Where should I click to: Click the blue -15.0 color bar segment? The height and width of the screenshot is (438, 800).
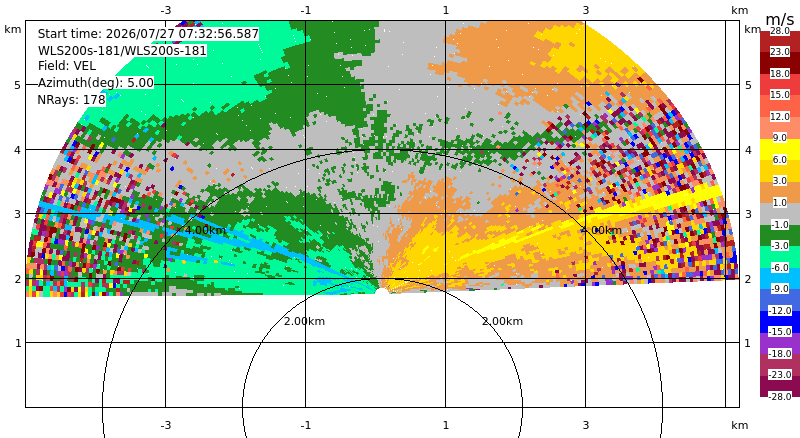click(780, 322)
